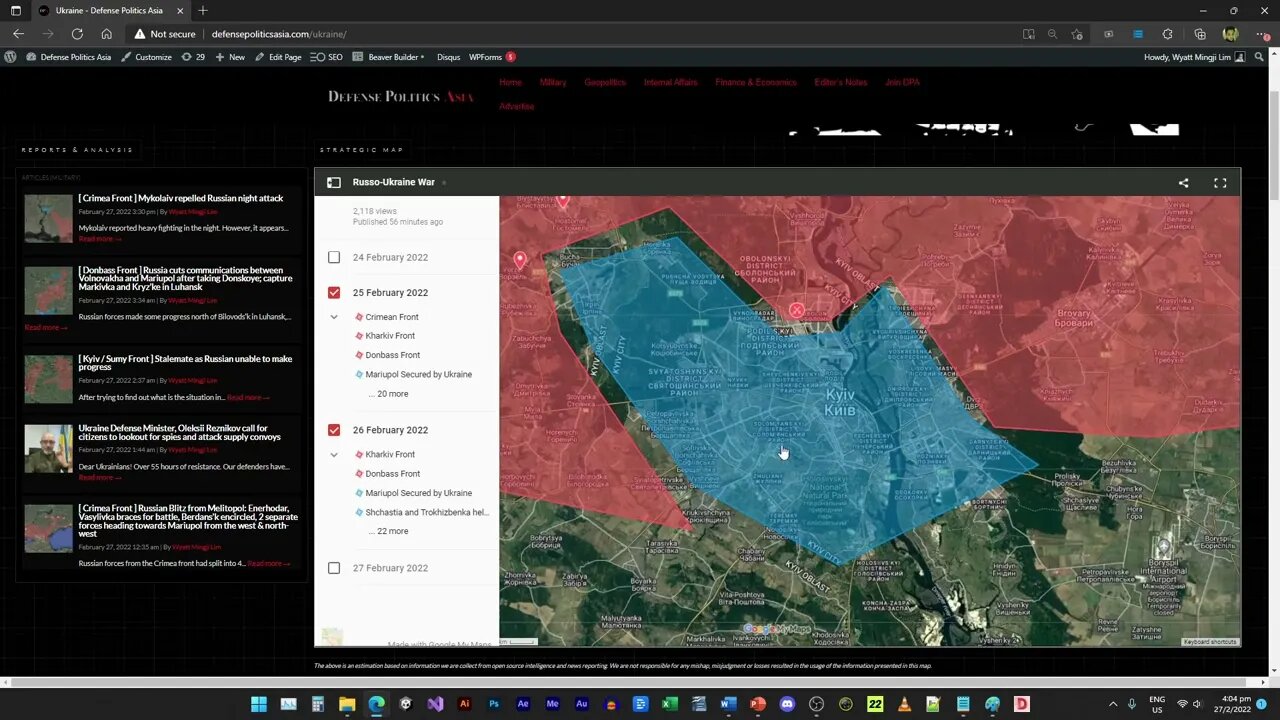Refresh the browser page

[77, 34]
